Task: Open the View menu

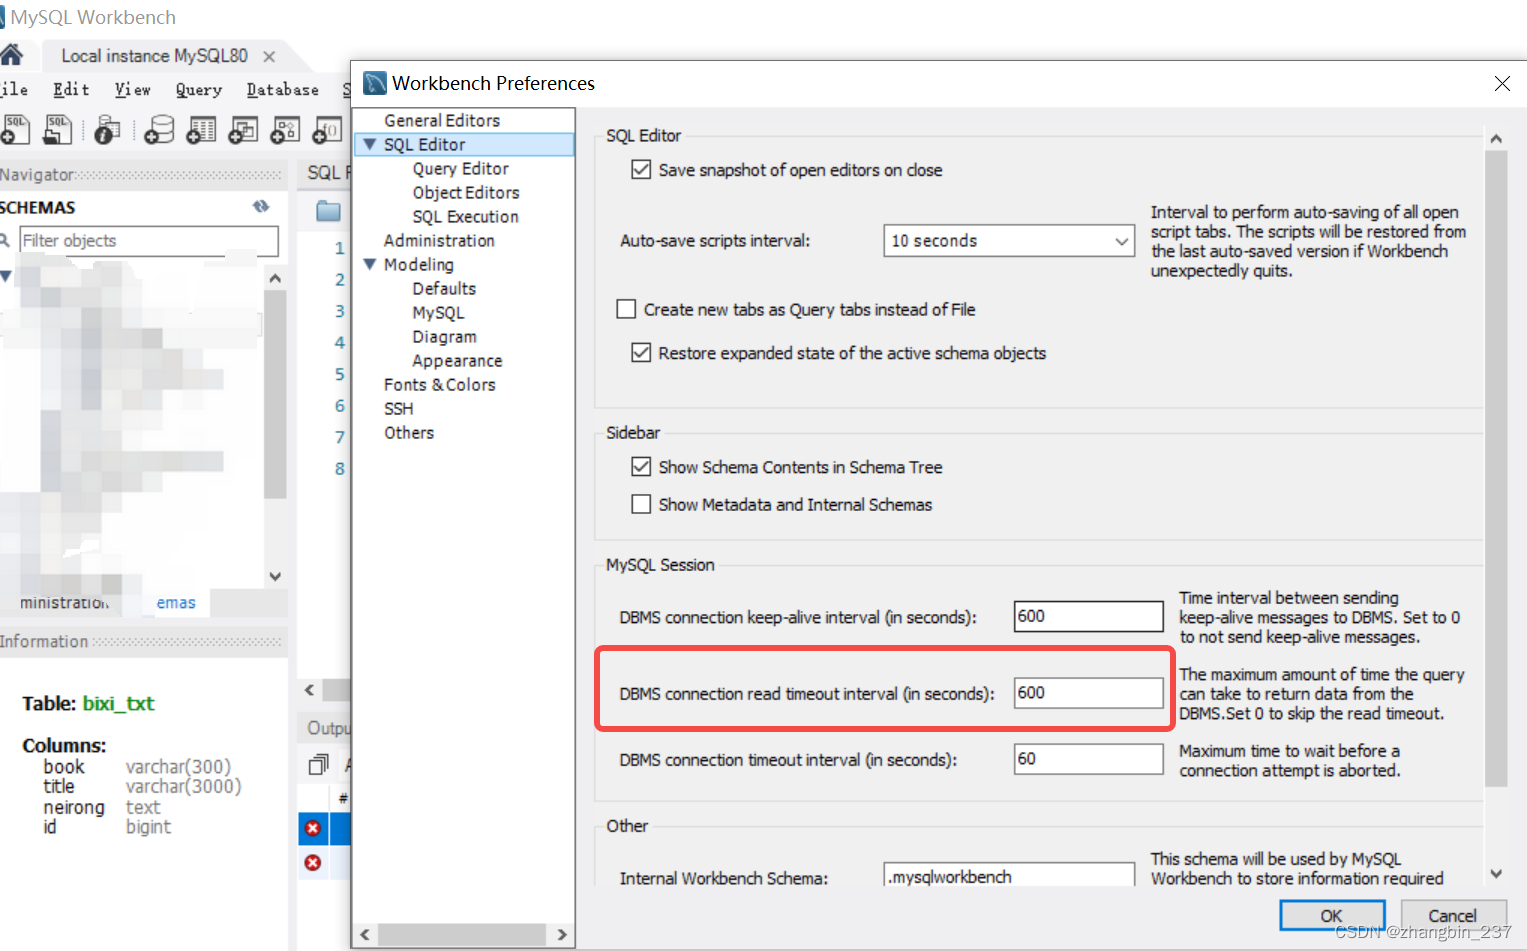Action: coord(132,89)
